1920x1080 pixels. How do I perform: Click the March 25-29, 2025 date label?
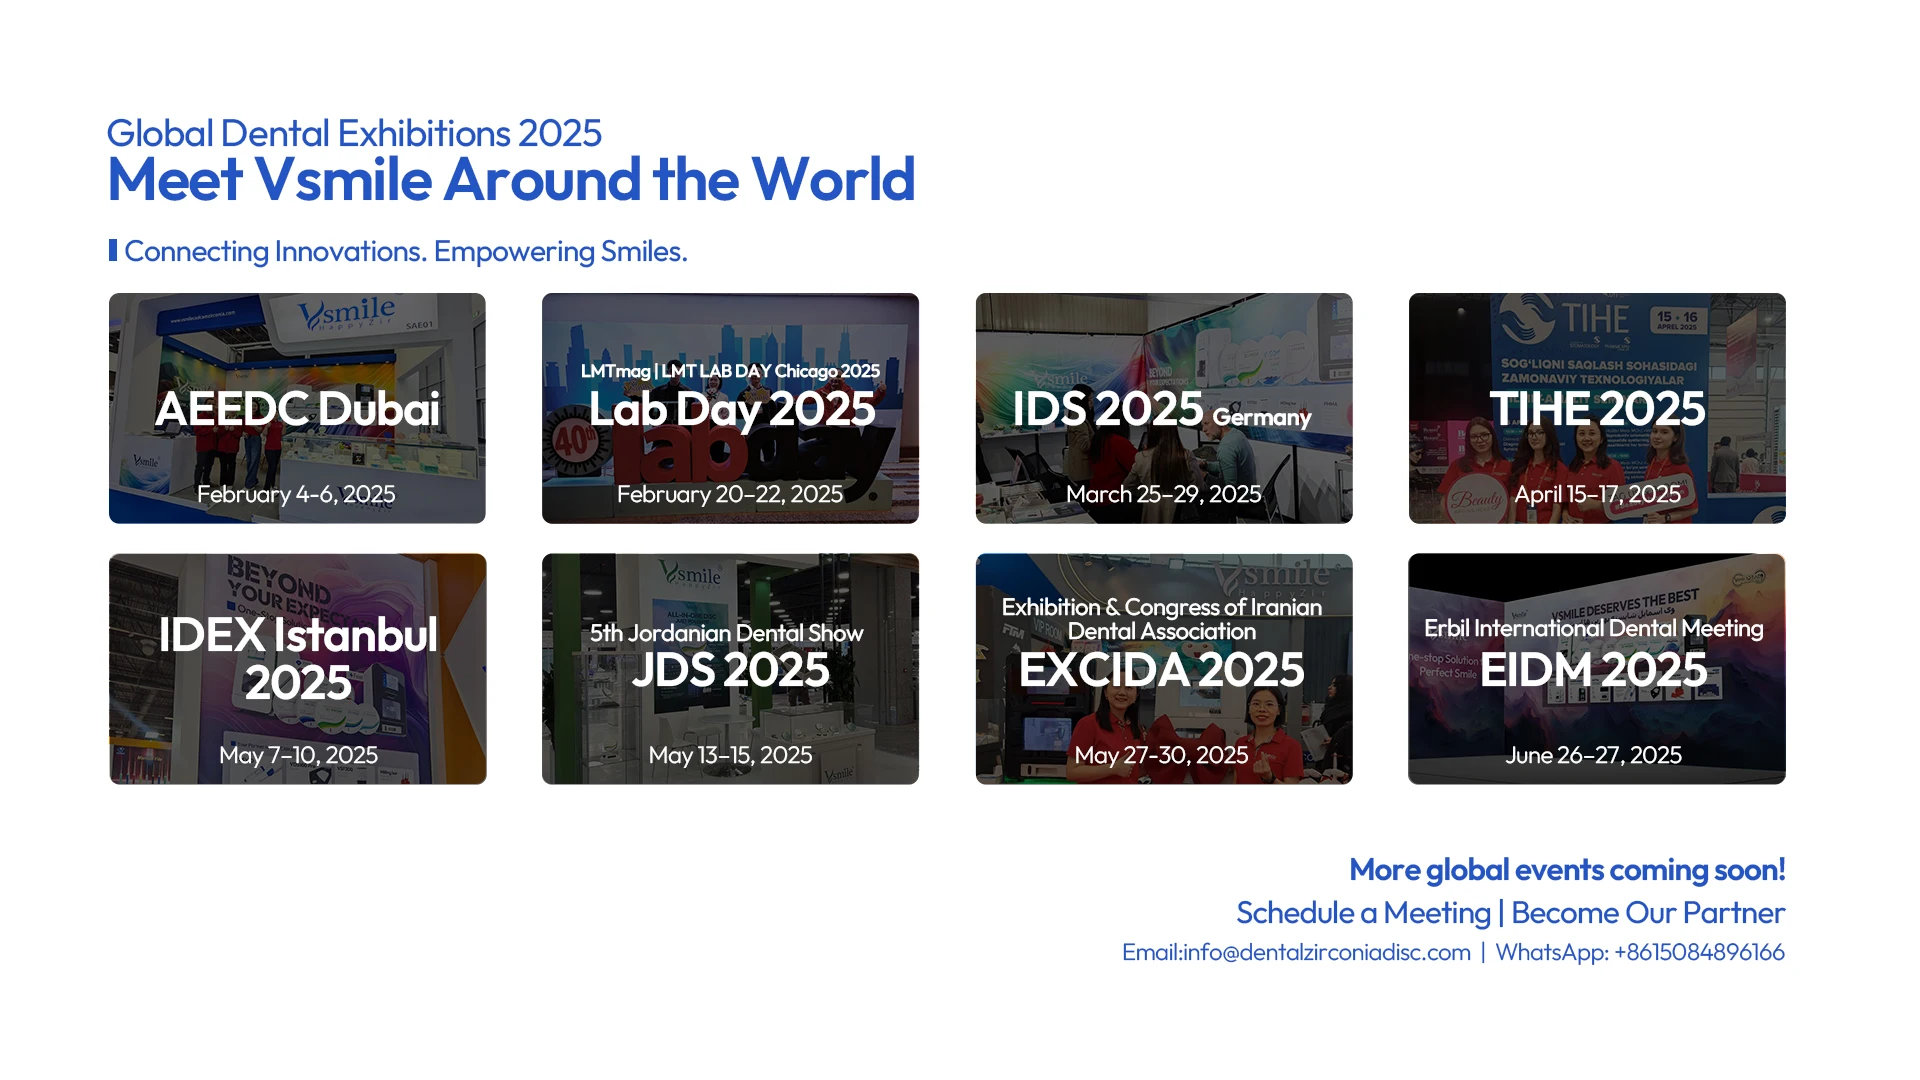click(1163, 494)
